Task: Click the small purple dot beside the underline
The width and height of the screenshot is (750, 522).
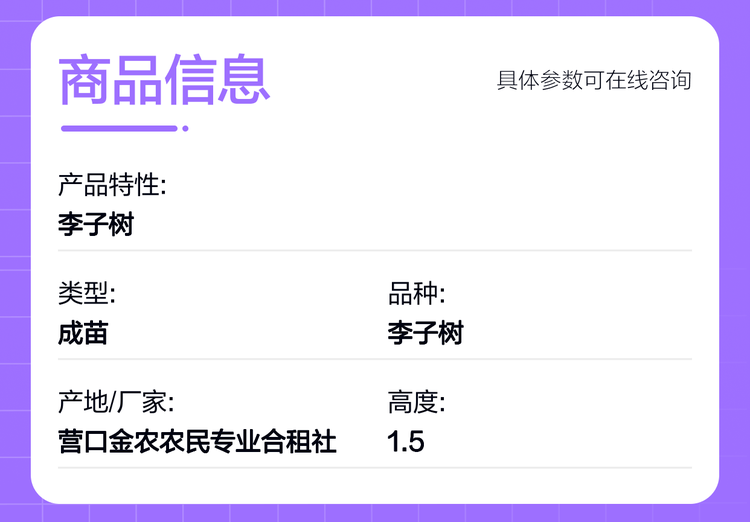Action: pyautogui.click(x=185, y=128)
